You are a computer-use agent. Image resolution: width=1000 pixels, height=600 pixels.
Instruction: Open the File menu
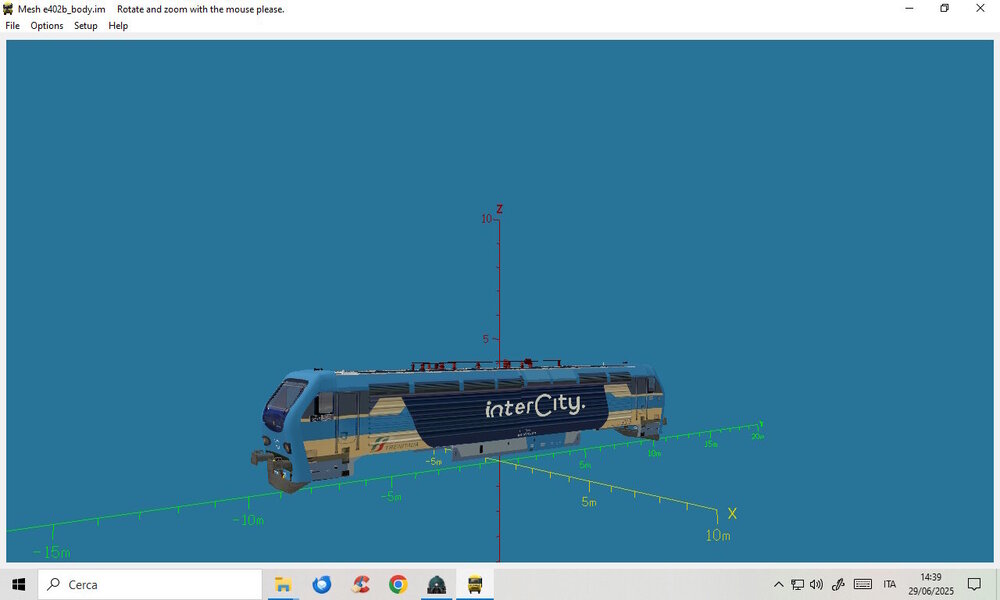[12, 26]
